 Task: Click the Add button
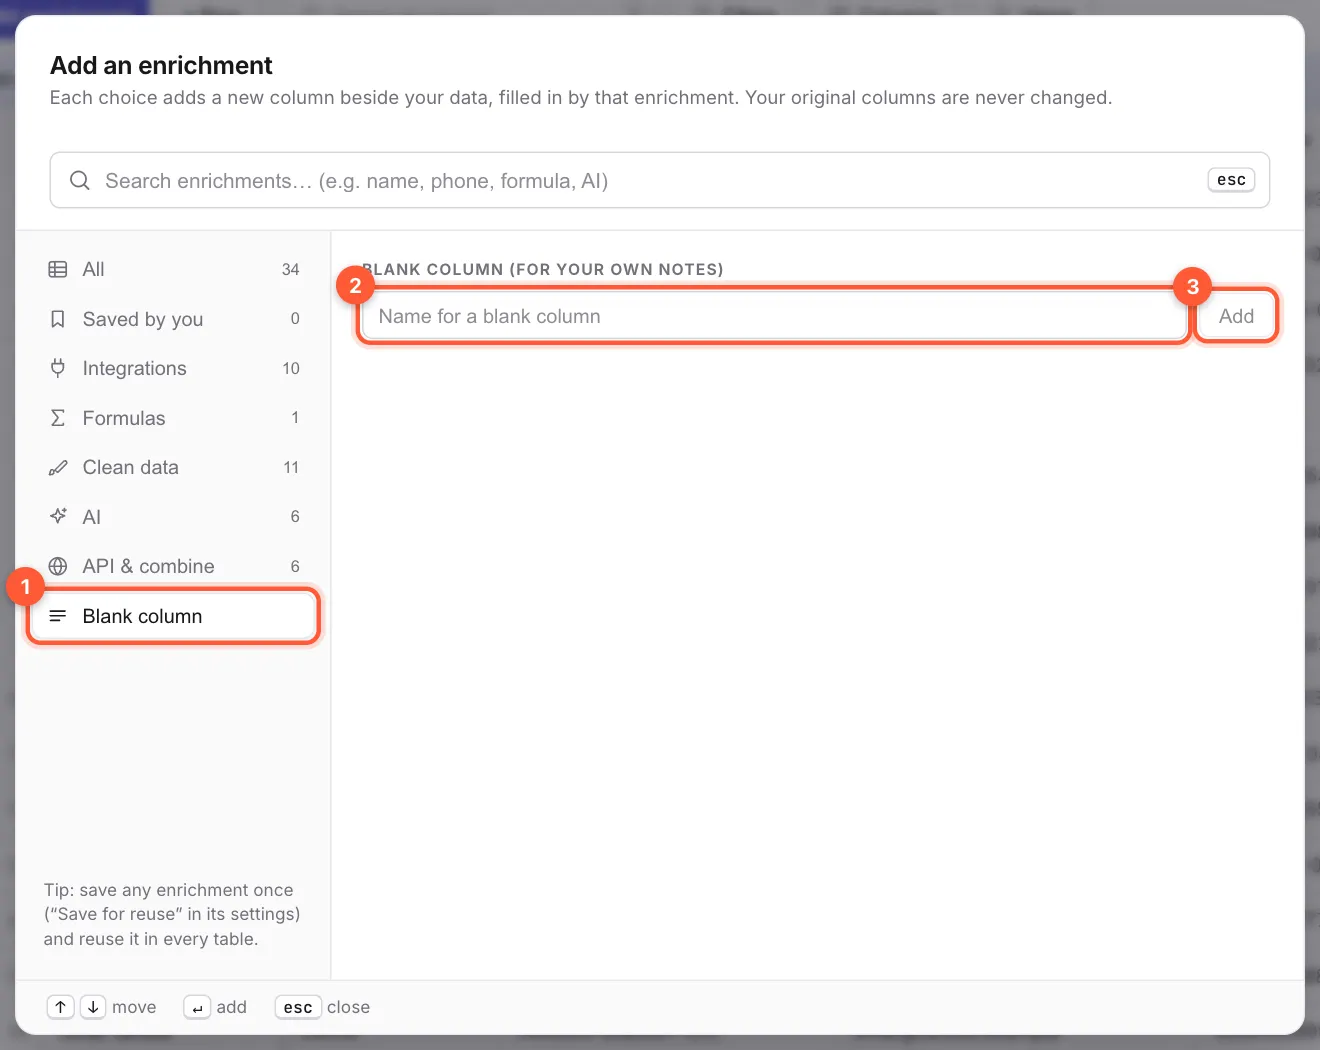point(1236,316)
